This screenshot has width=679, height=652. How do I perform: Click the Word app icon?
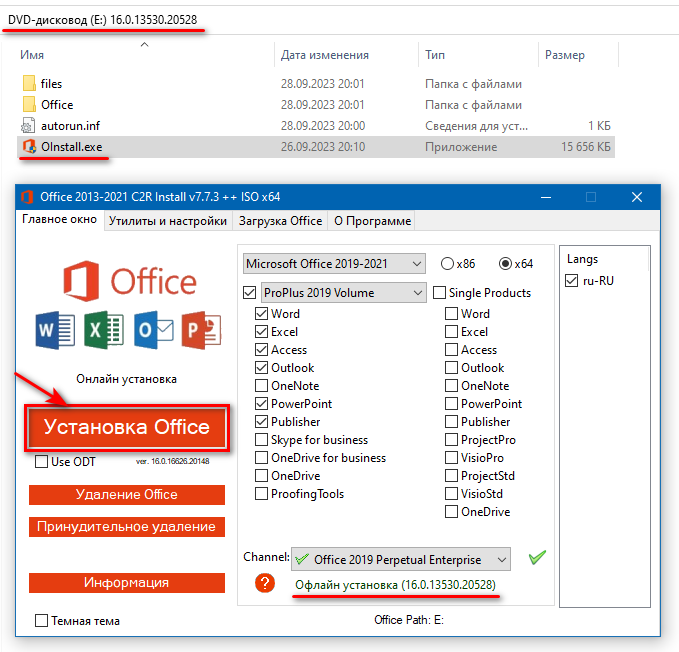point(55,330)
